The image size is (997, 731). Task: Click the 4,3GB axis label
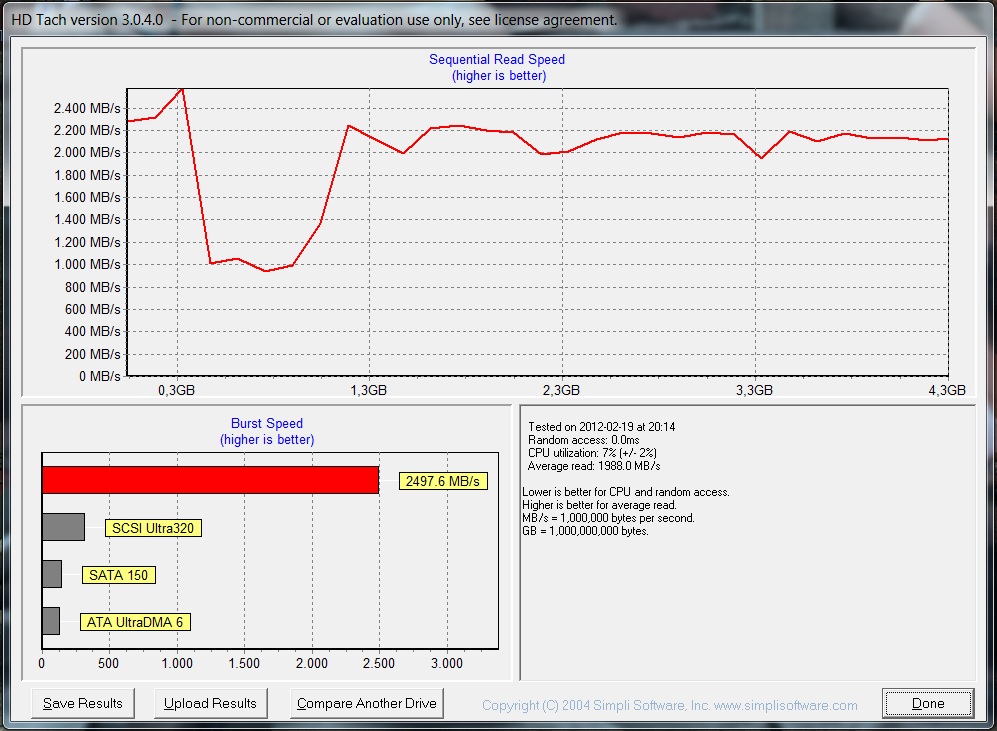tap(947, 390)
